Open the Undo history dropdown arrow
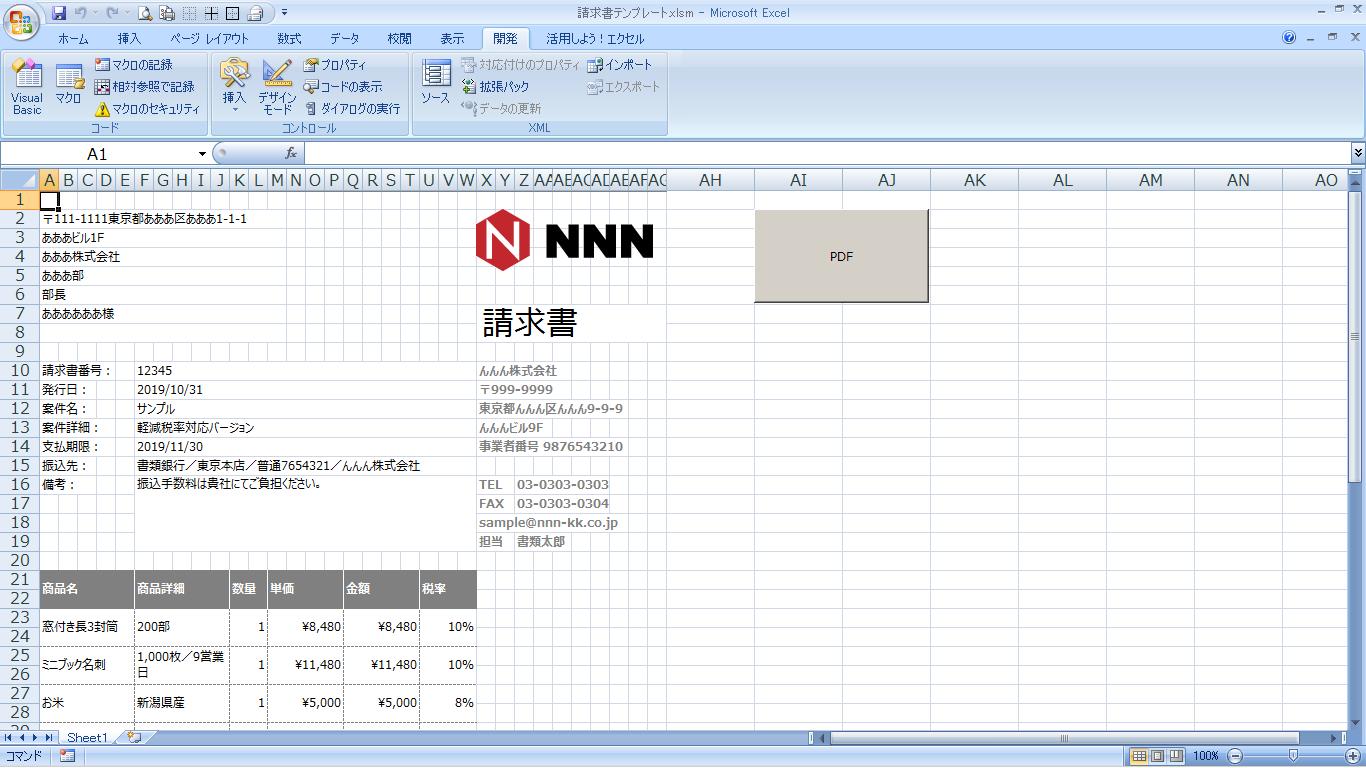The height and width of the screenshot is (768, 1366). [x=95, y=13]
